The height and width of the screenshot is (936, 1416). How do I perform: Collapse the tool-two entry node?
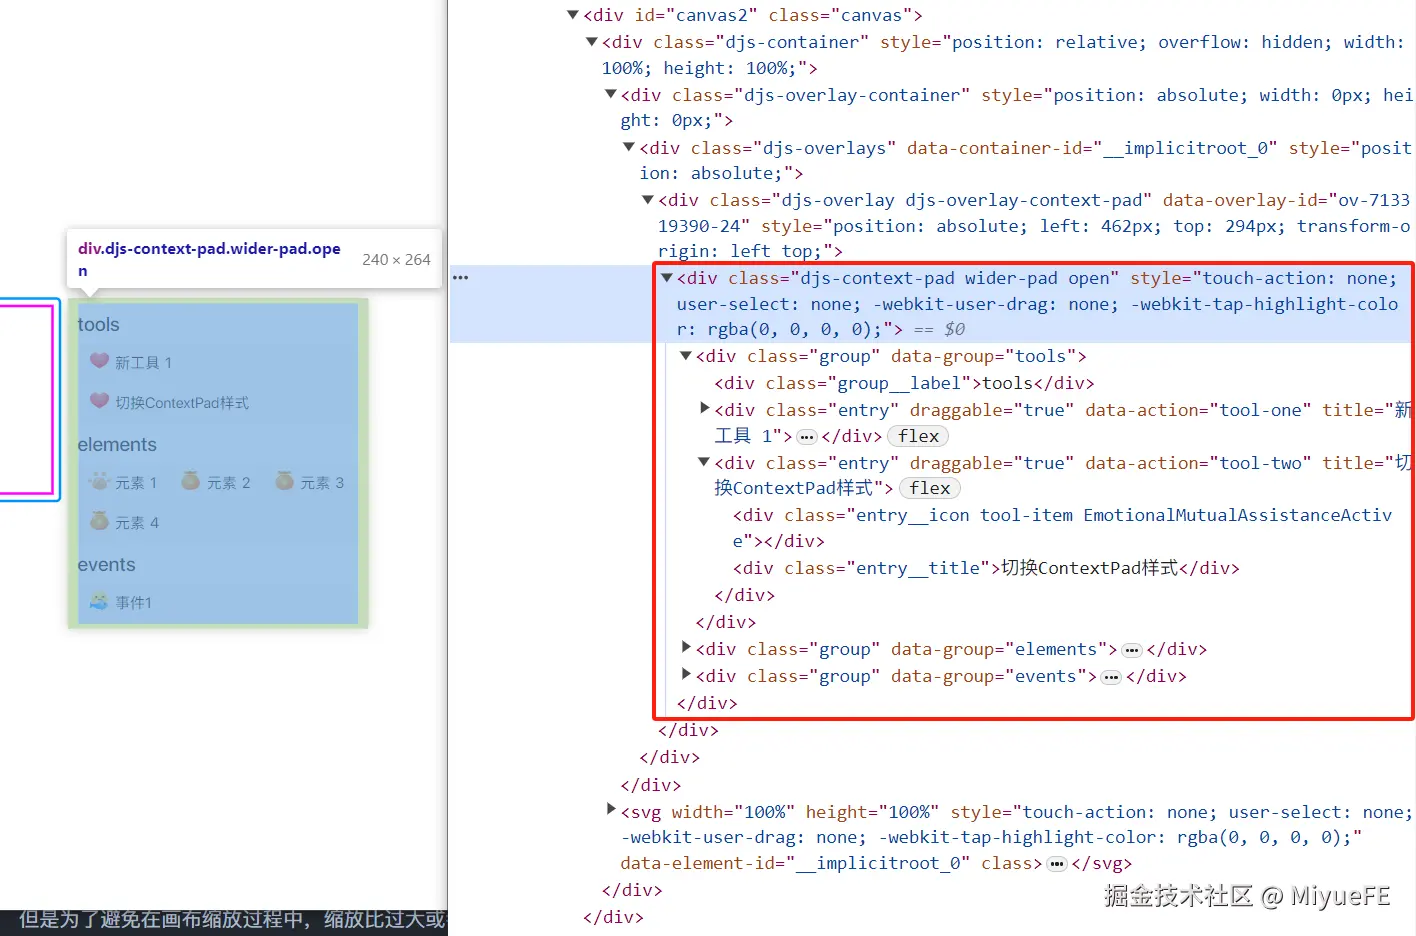(x=704, y=461)
